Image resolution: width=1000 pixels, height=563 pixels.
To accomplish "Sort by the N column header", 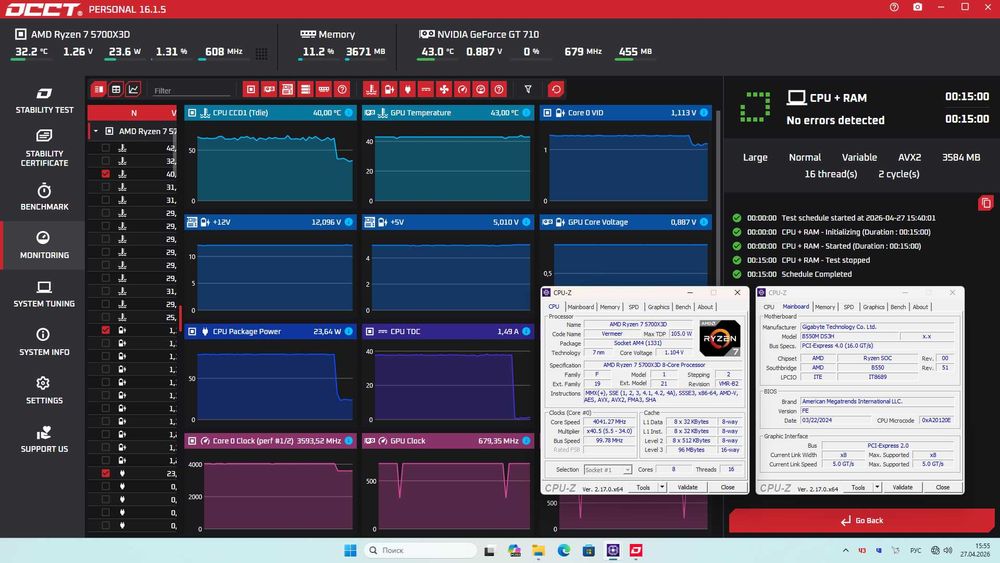I will click(x=133, y=113).
